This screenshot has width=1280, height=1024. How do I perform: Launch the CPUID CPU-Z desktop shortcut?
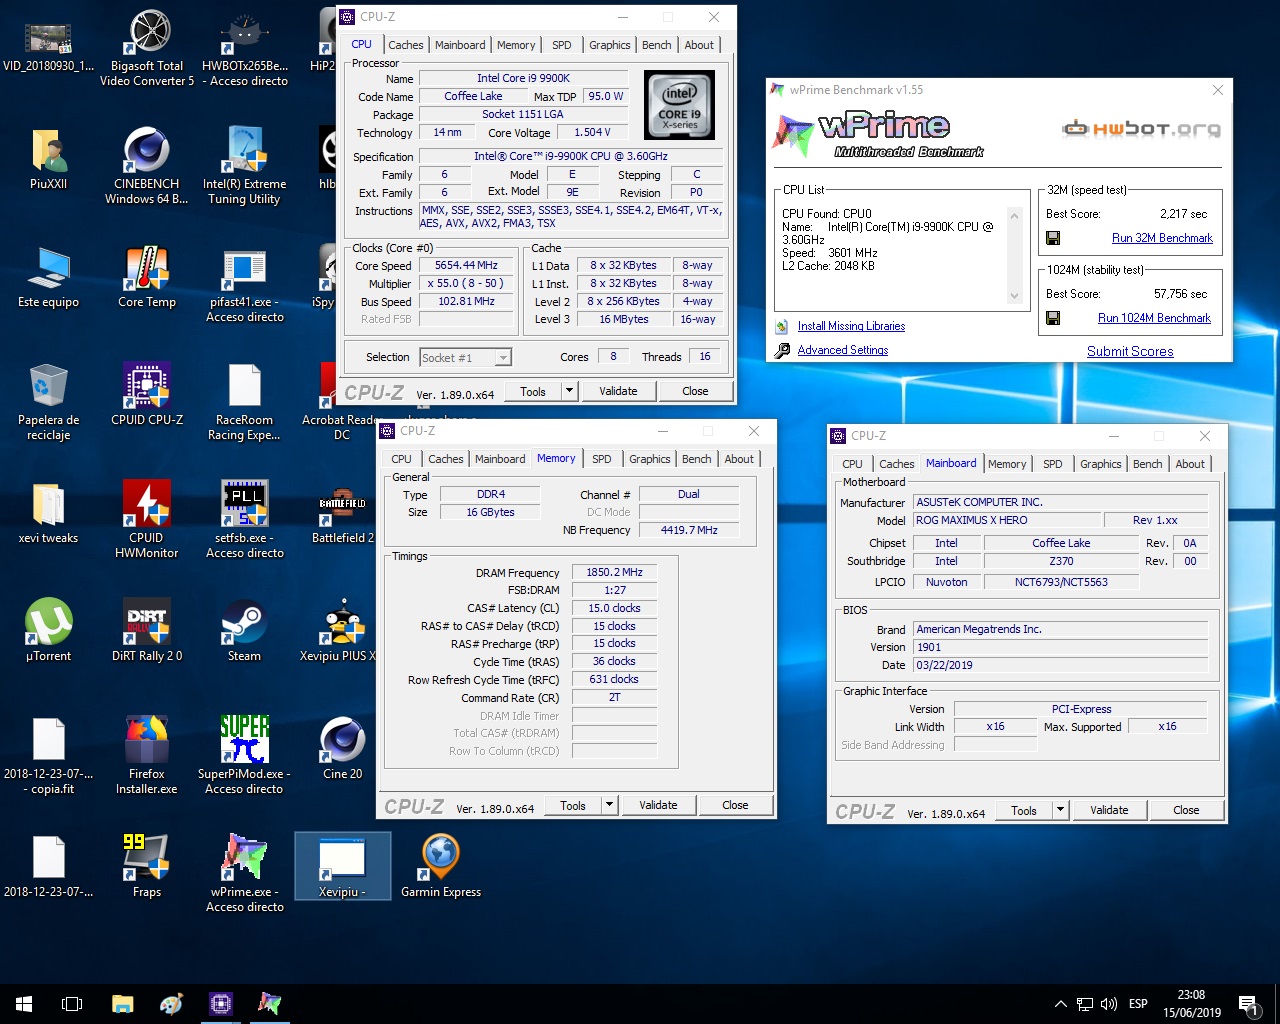pyautogui.click(x=147, y=394)
